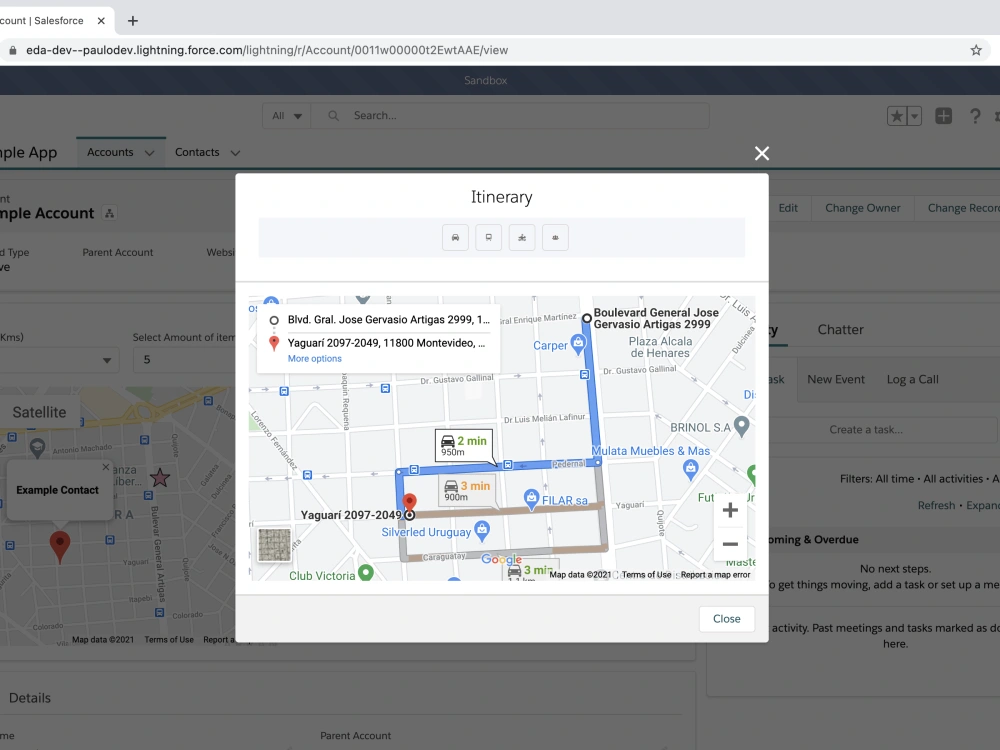Image resolution: width=1000 pixels, height=750 pixels.
Task: Click the star marker on background map
Action: [159, 477]
